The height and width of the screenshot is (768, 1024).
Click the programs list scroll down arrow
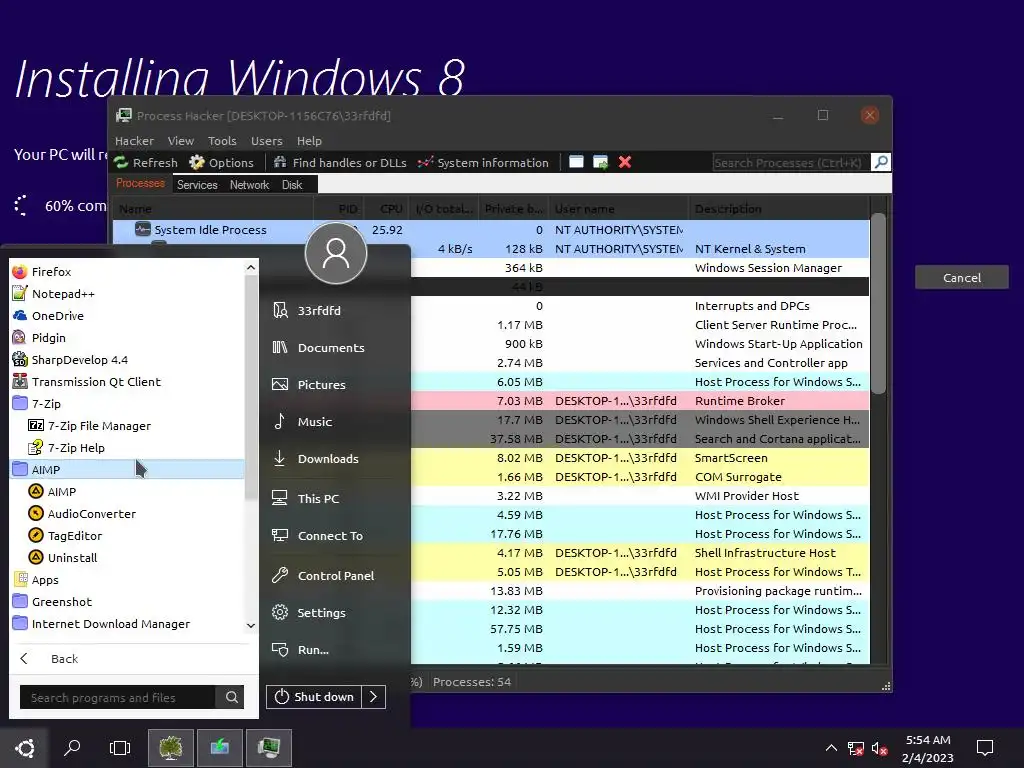tap(251, 626)
